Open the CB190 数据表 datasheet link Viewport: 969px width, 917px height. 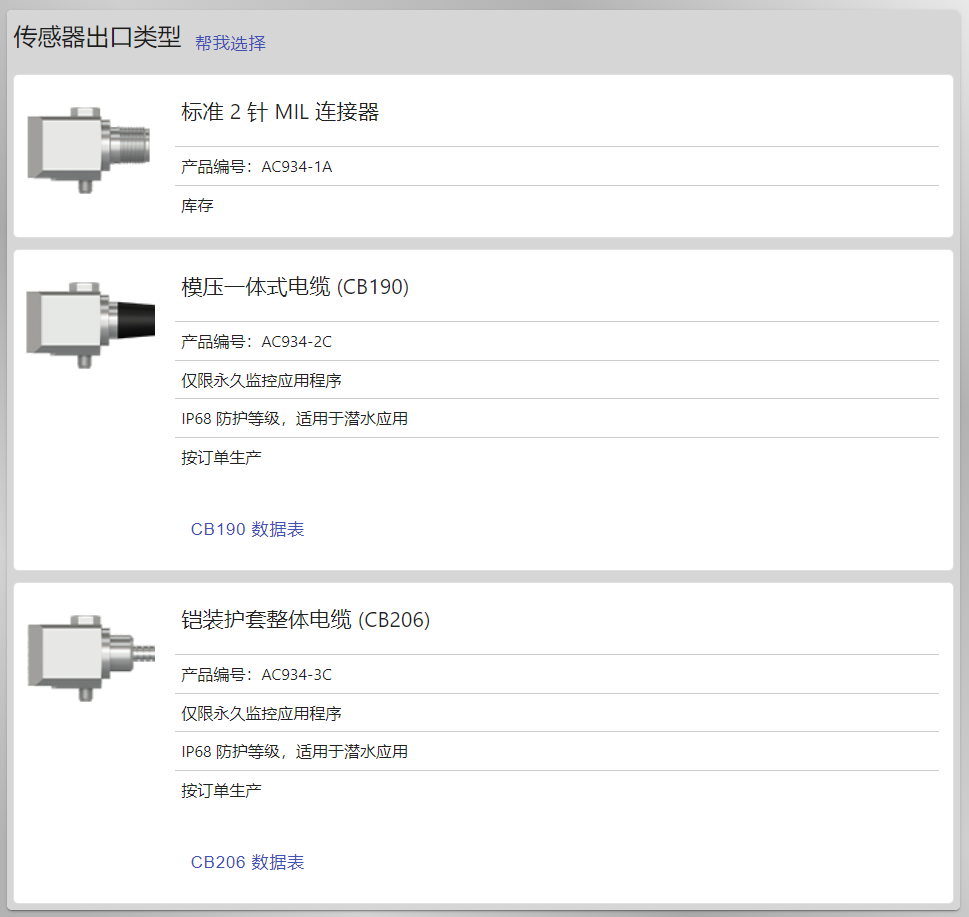pyautogui.click(x=247, y=529)
